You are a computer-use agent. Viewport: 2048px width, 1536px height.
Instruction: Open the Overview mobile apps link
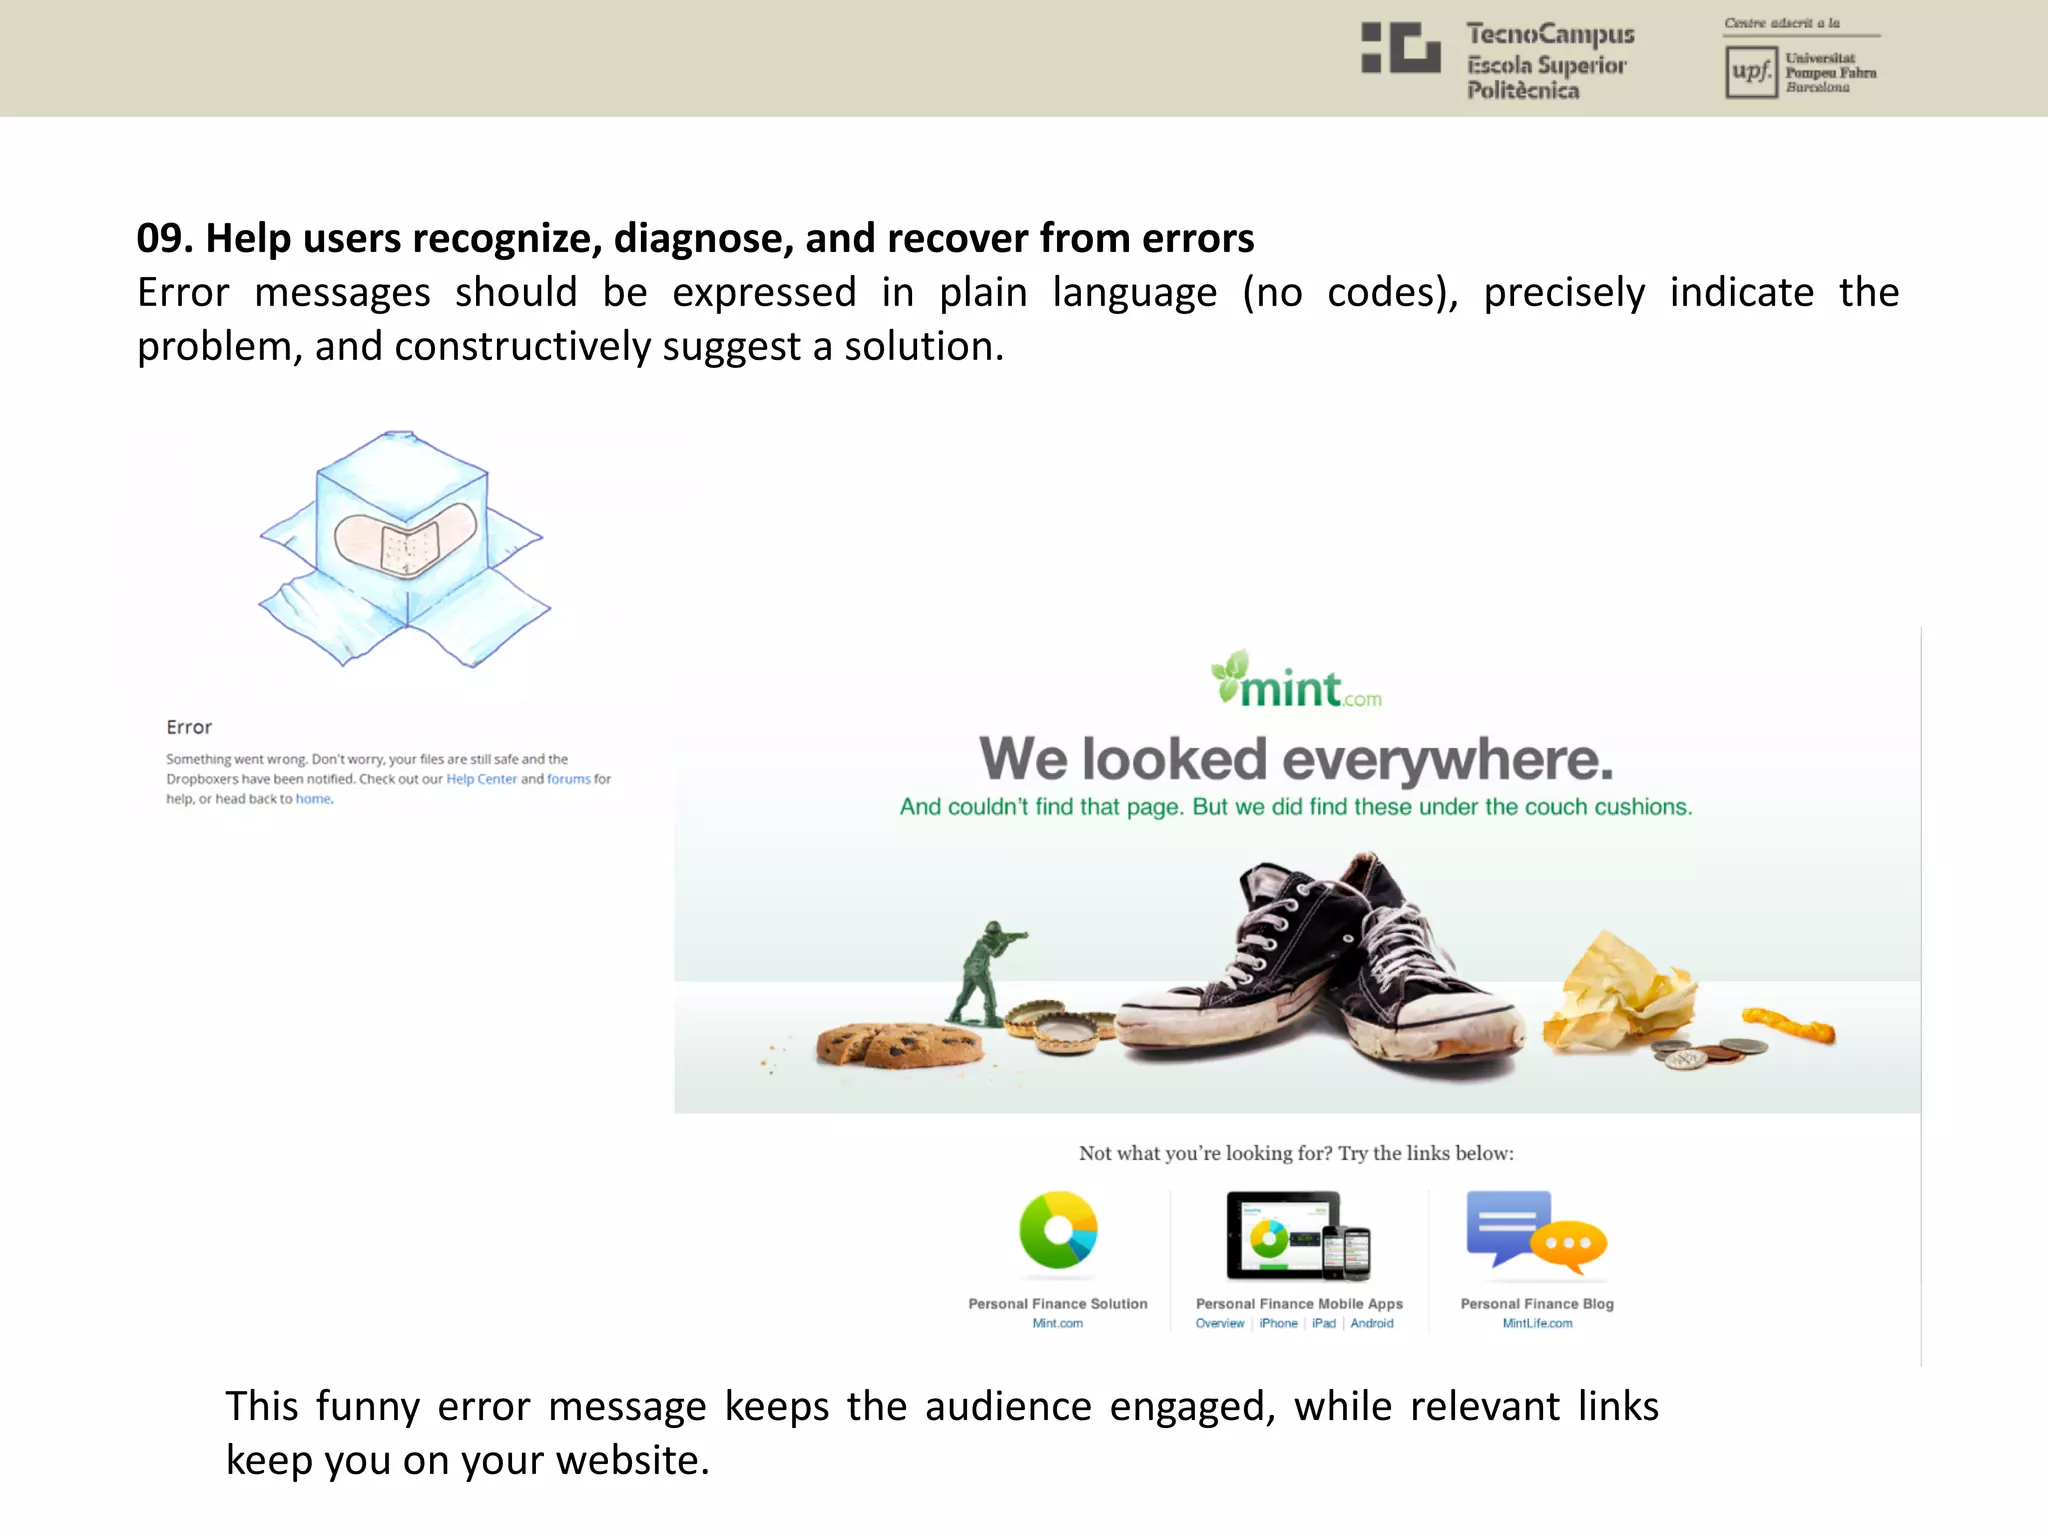(x=1220, y=1323)
